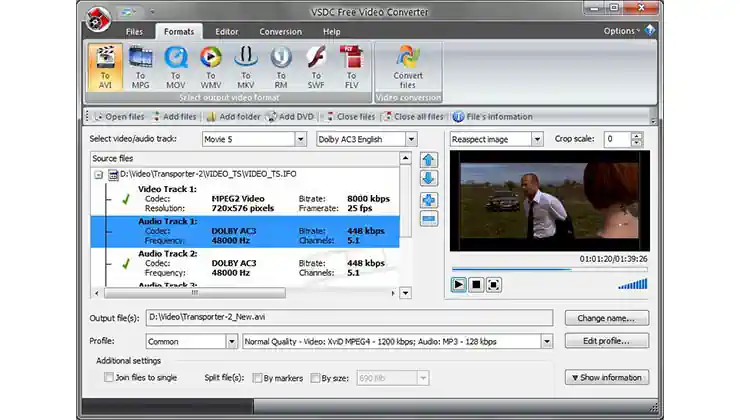This screenshot has height=420, width=740.
Task: Toggle Split files By markers checkbox
Action: (257, 378)
